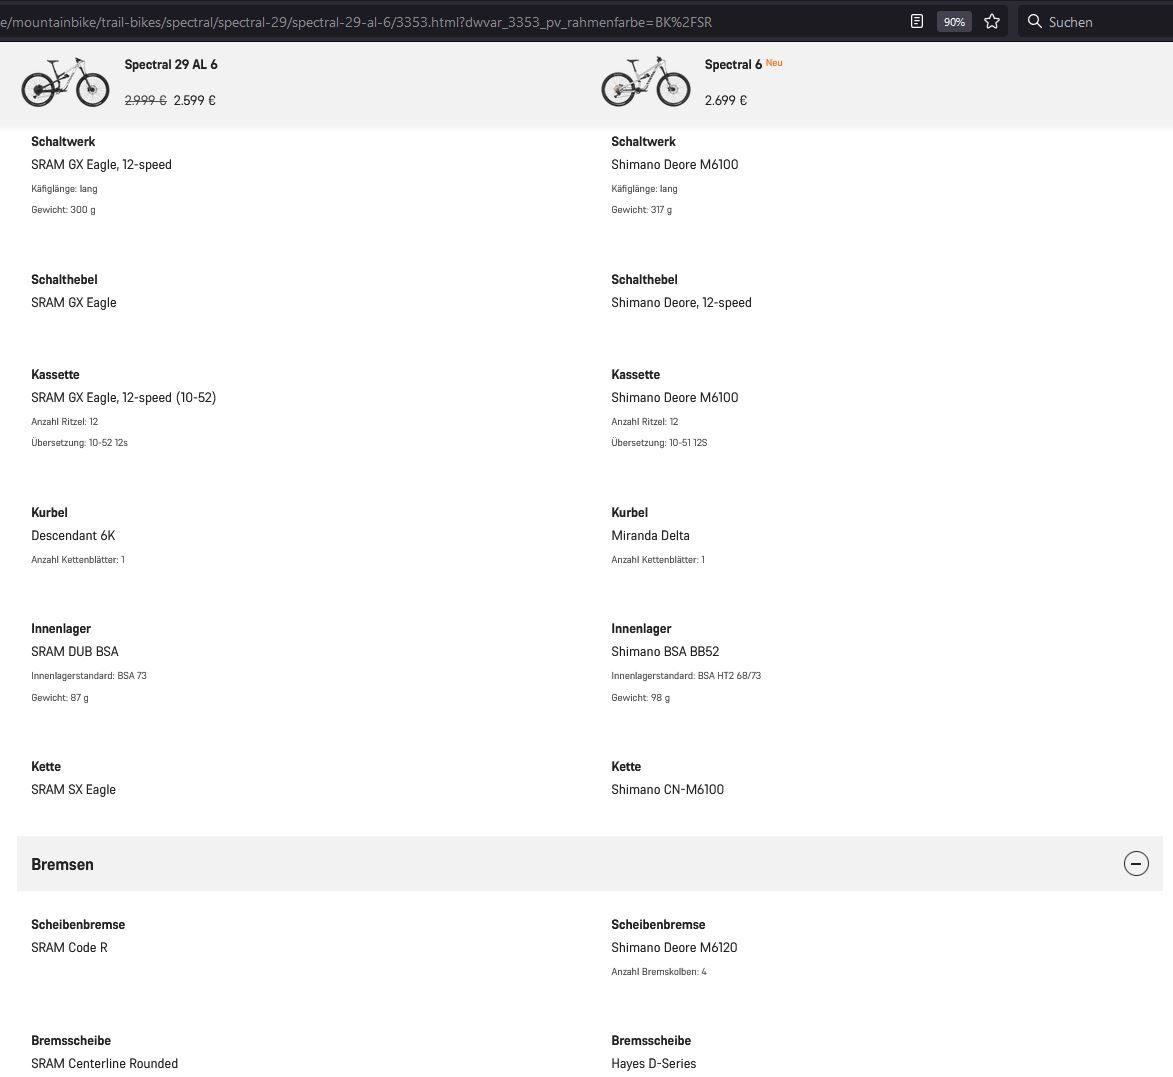Click the browser URL address bar
The height and width of the screenshot is (1077, 1173).
click(x=400, y=22)
